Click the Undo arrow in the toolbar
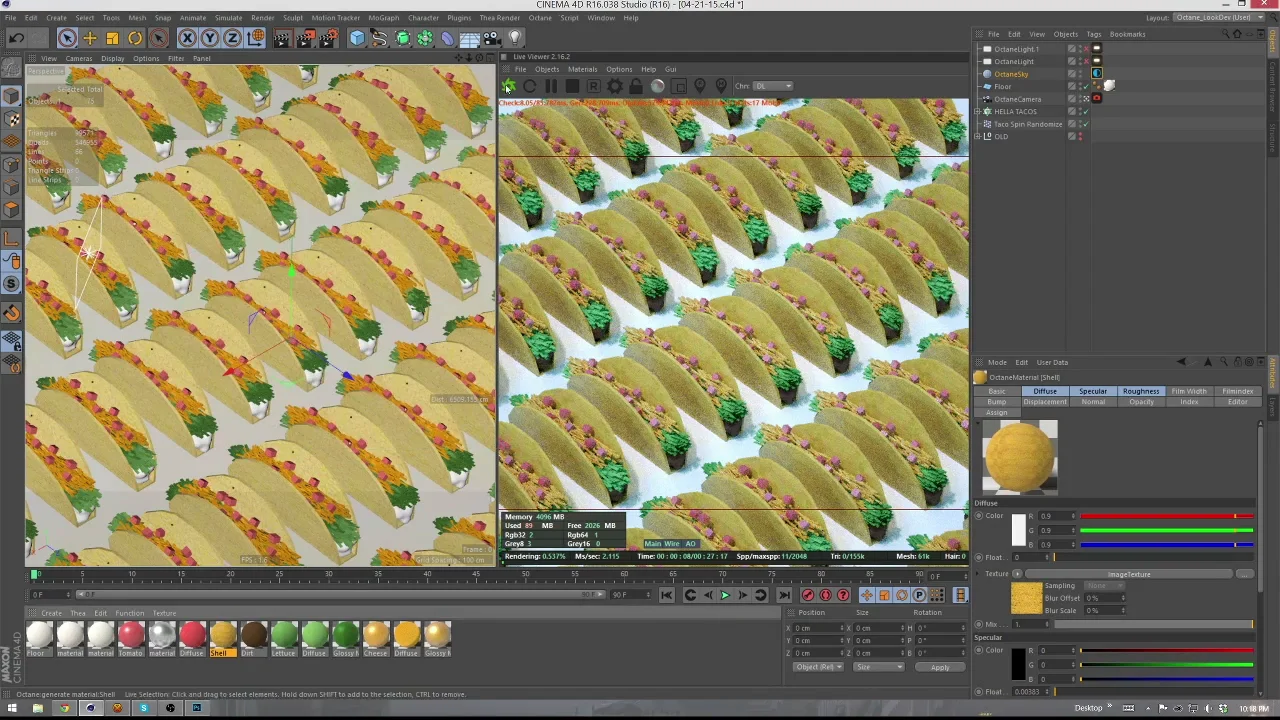Viewport: 1280px width, 720px height. pos(16,38)
